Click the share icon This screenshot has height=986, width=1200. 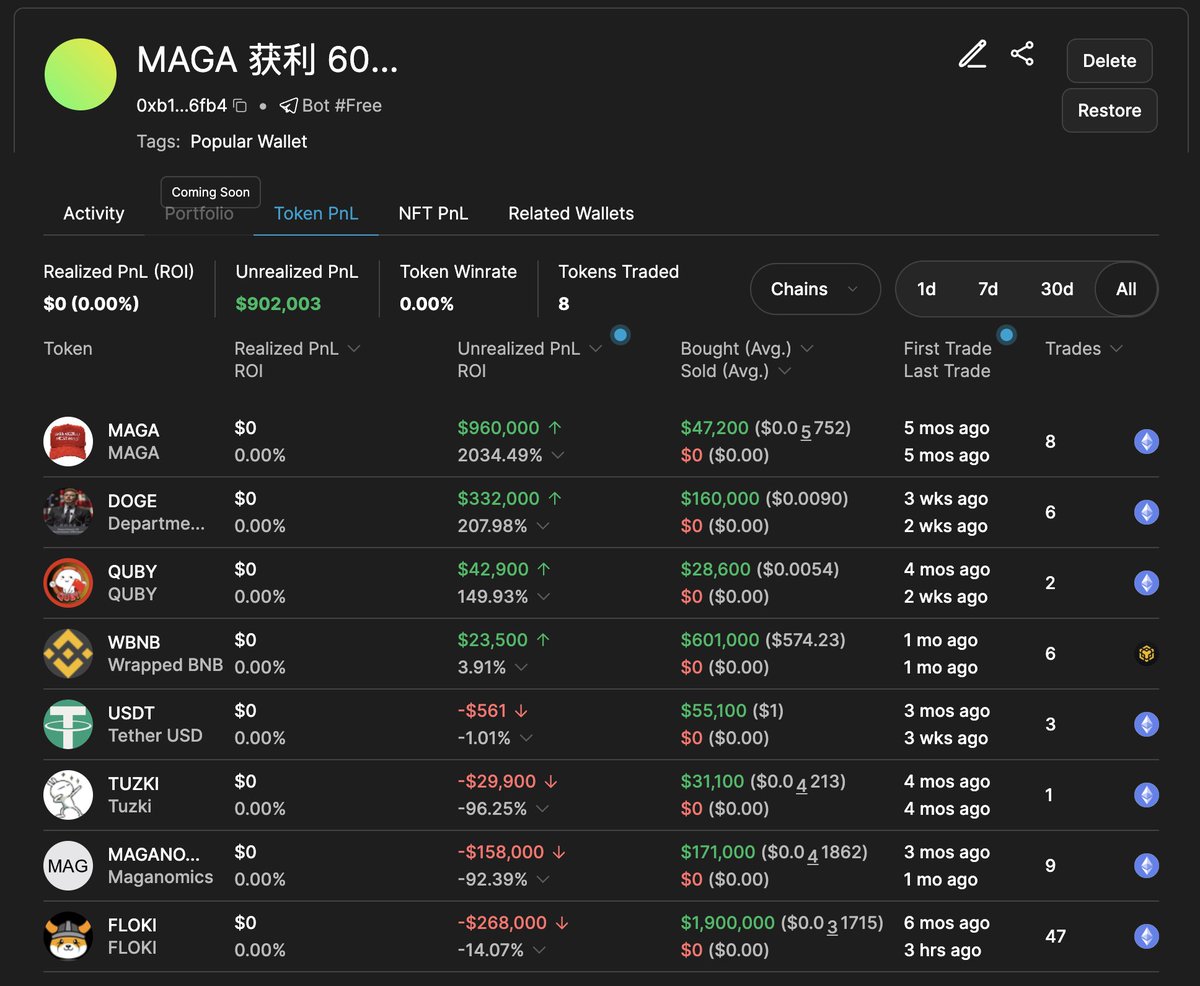click(x=1021, y=54)
